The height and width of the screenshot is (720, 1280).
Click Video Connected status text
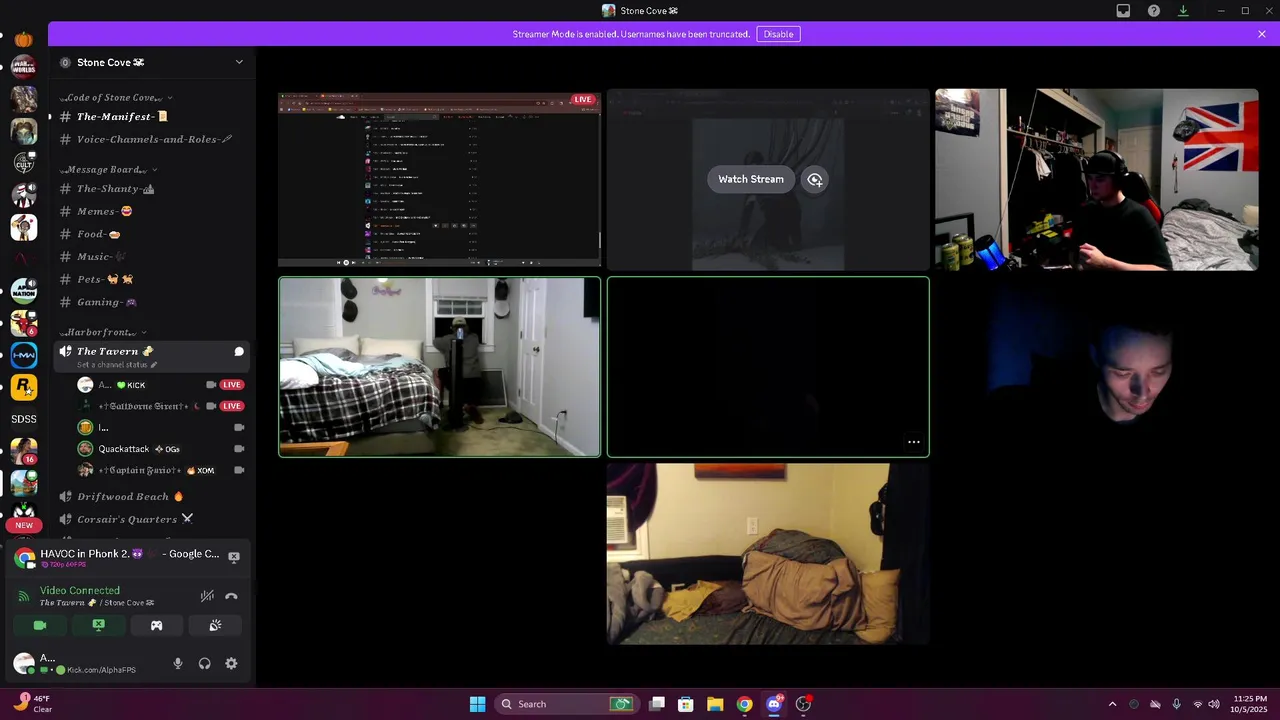[80, 590]
